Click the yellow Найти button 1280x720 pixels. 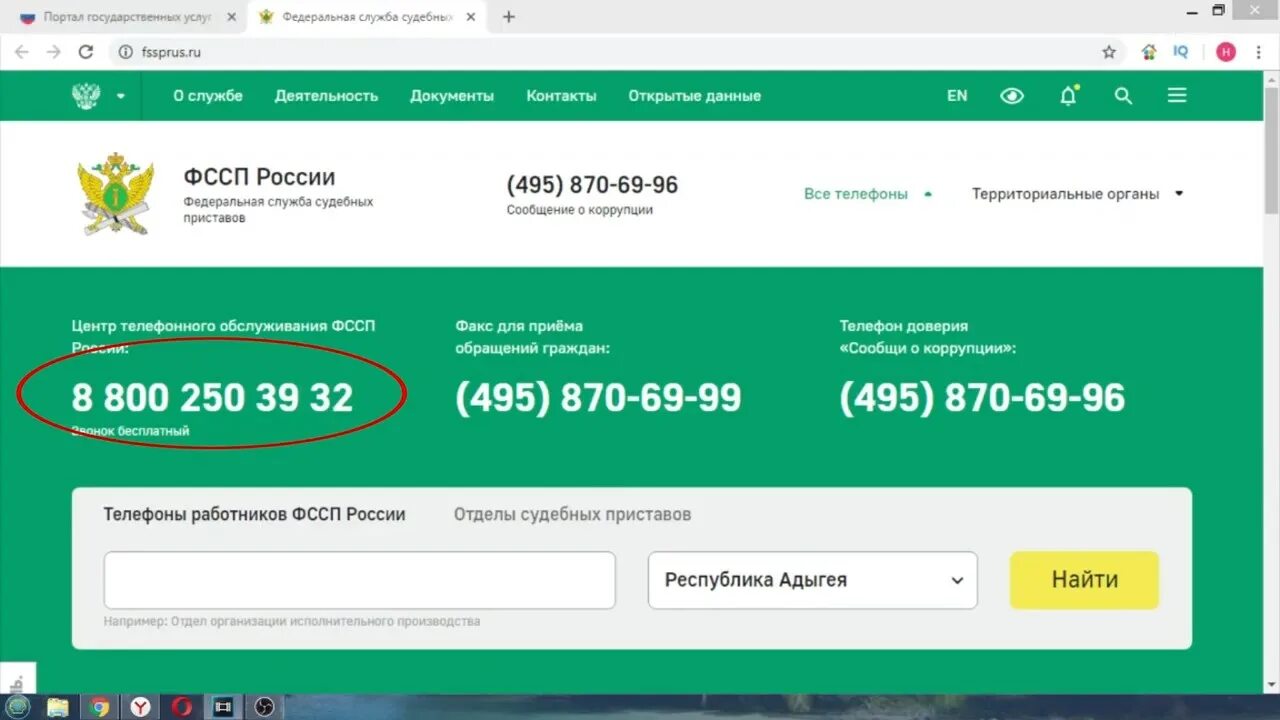tap(1084, 580)
